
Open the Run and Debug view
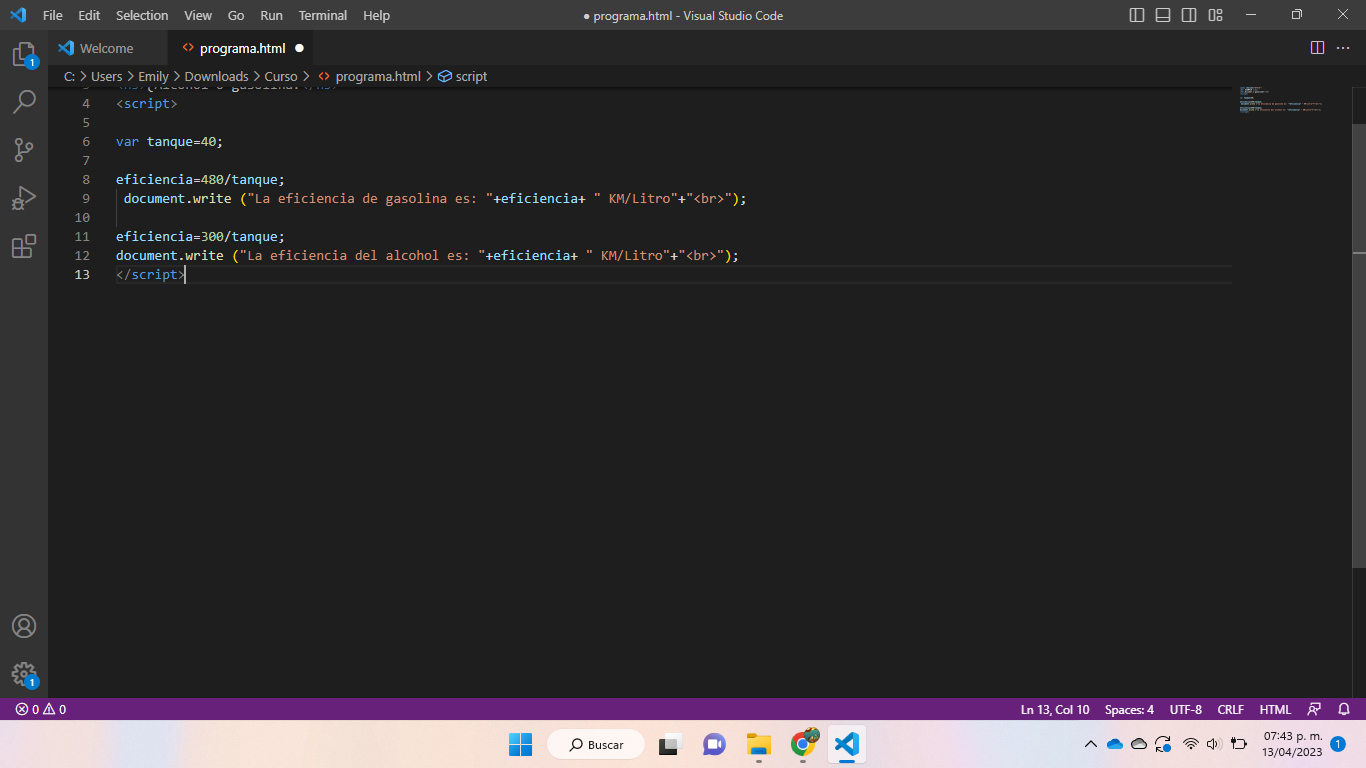24,198
